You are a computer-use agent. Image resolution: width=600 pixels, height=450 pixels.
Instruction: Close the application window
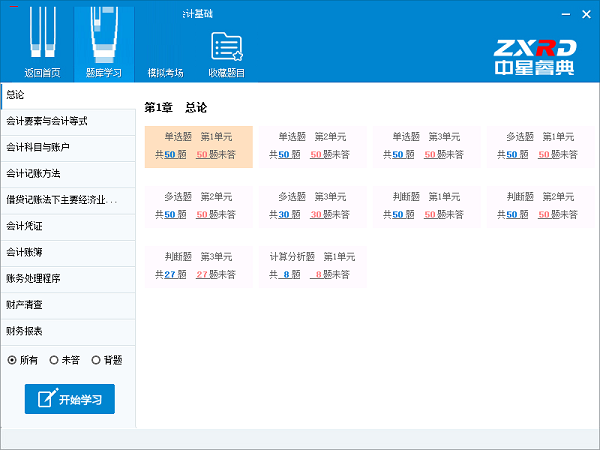tap(586, 17)
